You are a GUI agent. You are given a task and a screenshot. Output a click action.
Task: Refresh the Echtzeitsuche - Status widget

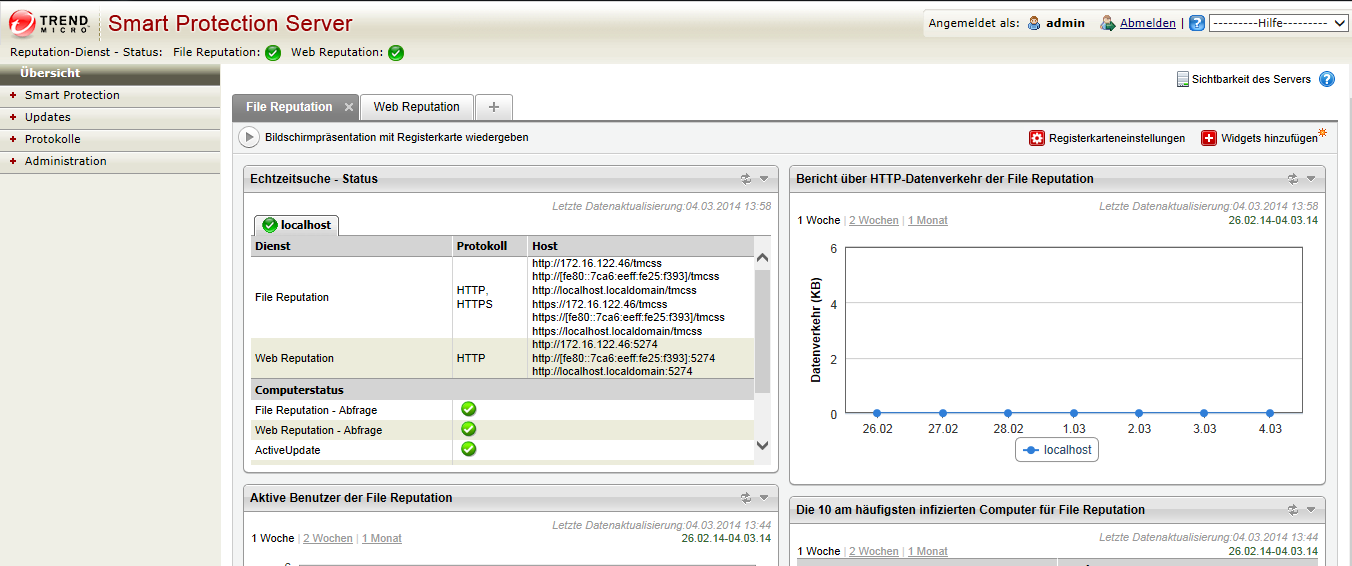[x=745, y=179]
